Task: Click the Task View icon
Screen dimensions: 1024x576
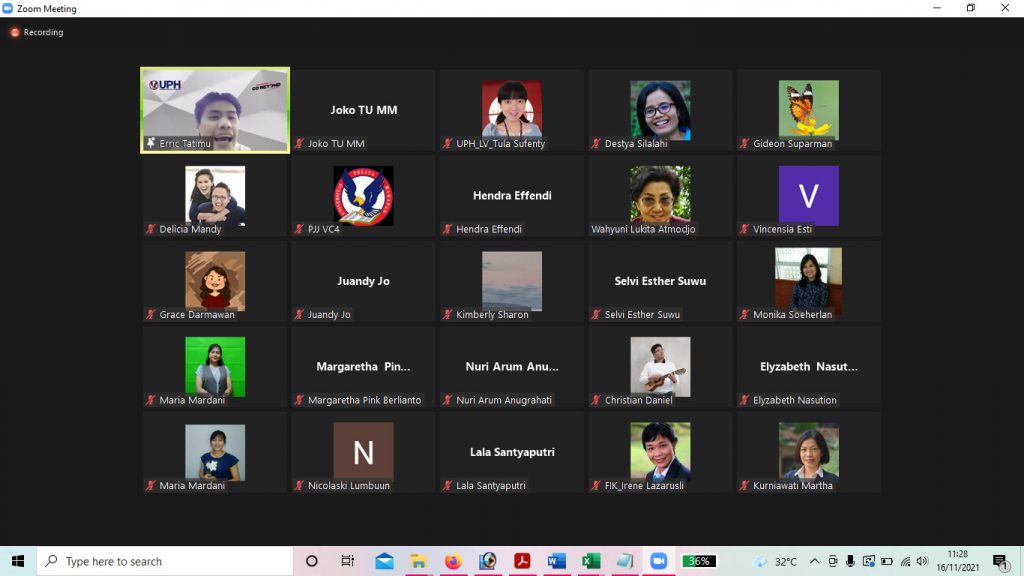Action: click(x=347, y=561)
